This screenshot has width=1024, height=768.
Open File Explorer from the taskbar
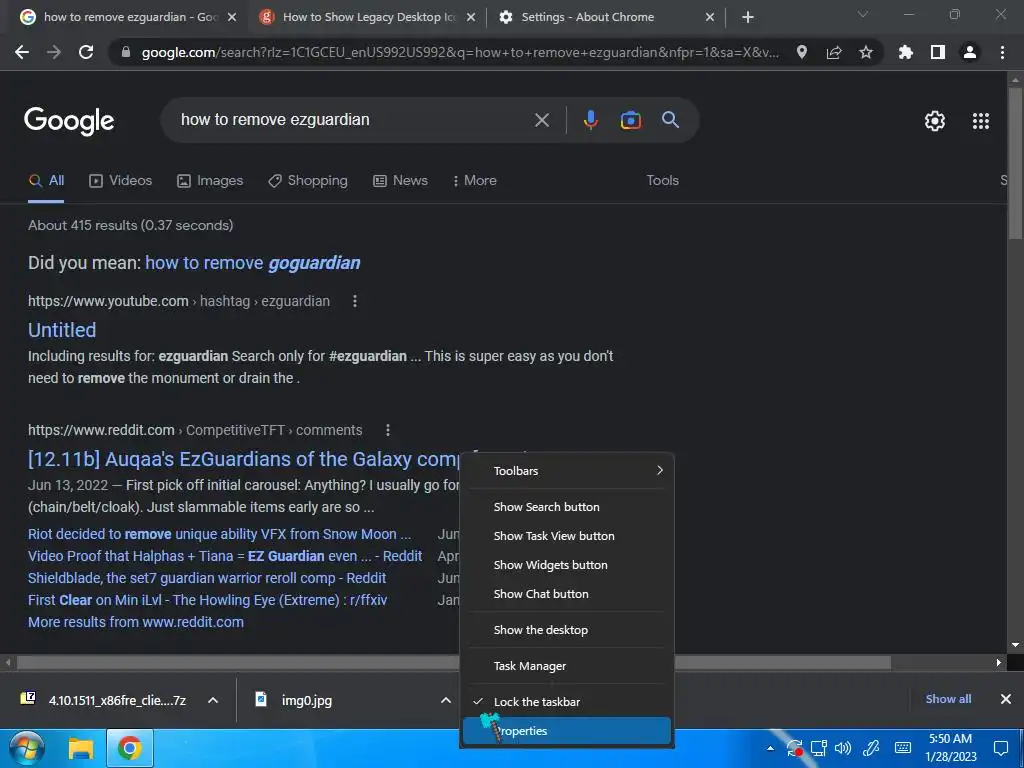[x=81, y=748]
